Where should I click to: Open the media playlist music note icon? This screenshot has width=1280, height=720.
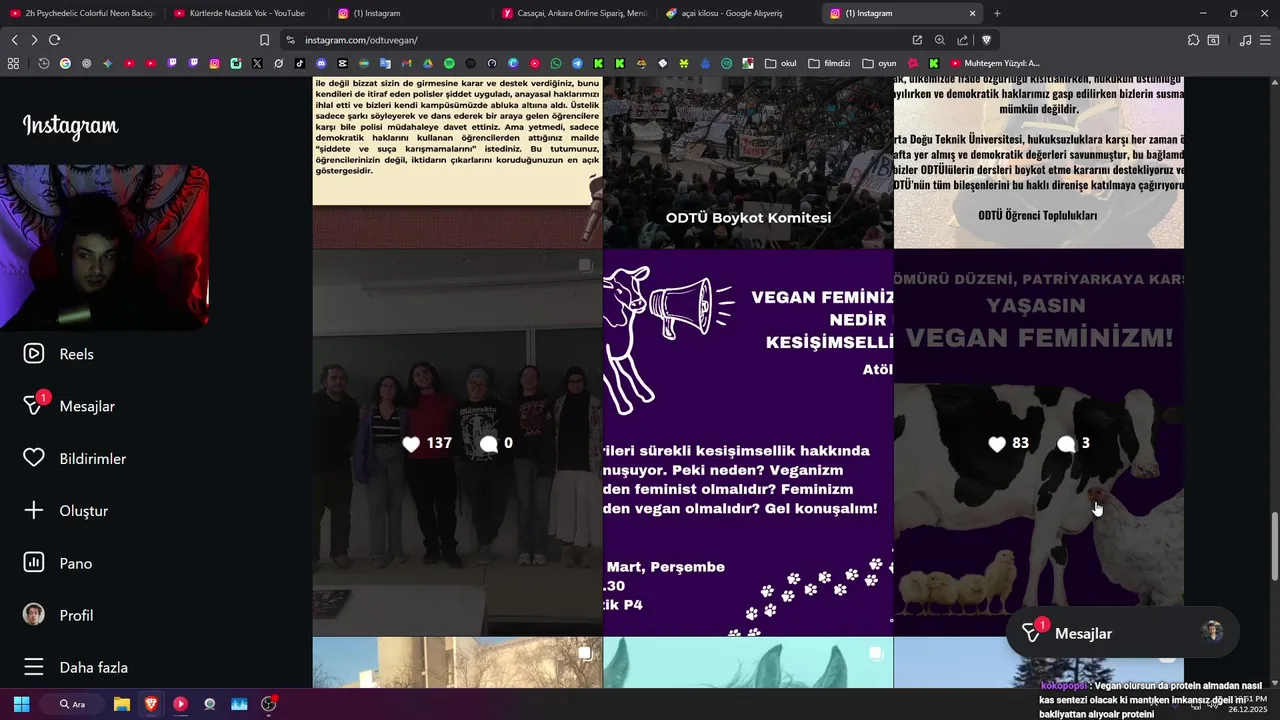1245,40
